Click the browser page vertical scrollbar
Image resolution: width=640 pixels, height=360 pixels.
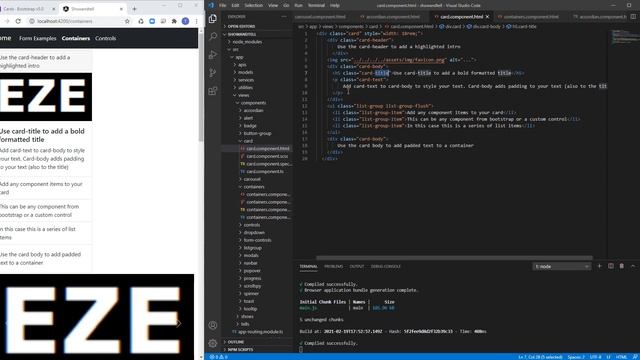pos(200,88)
